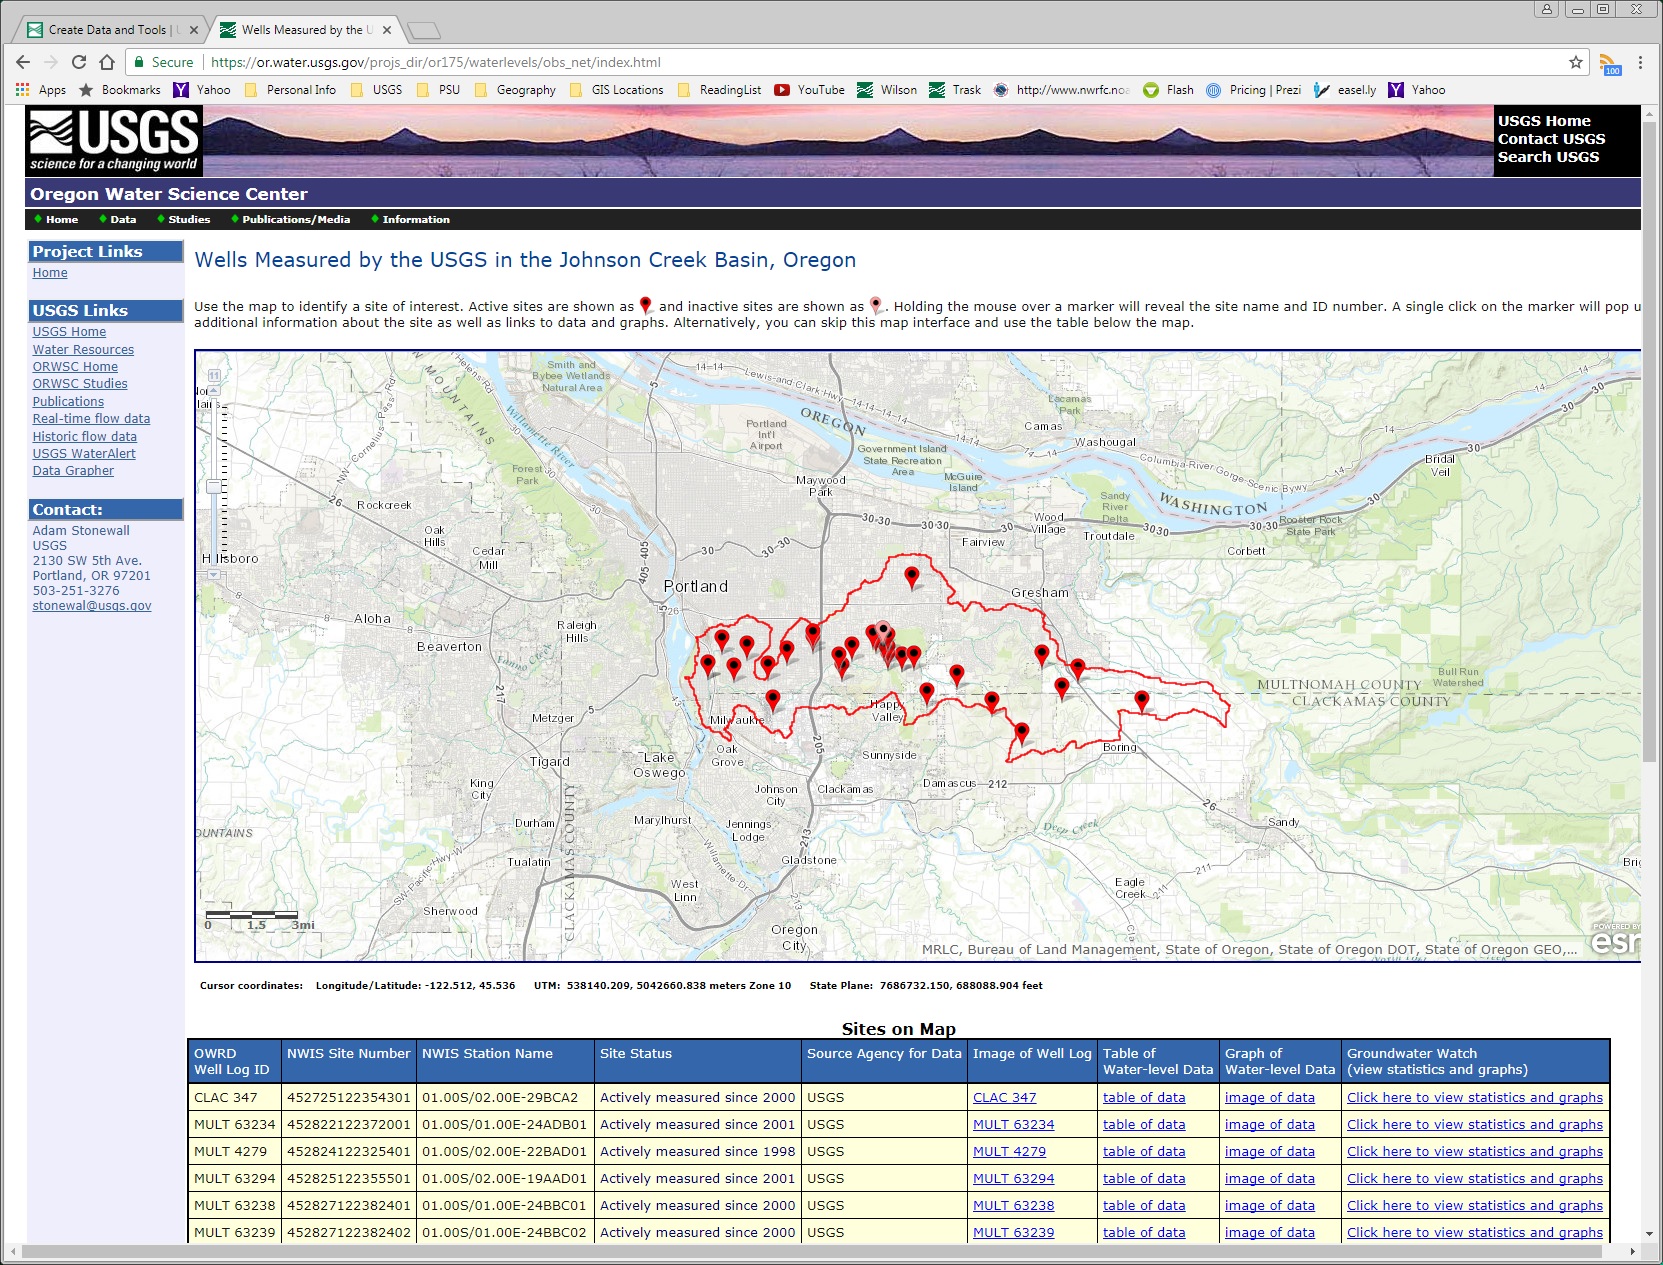Open the browser home page

(x=107, y=62)
